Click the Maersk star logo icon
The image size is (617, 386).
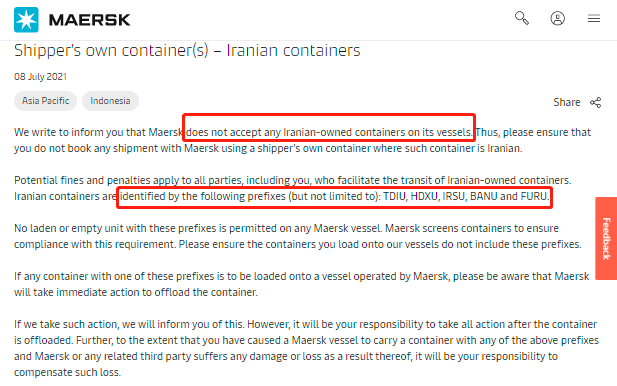26,20
